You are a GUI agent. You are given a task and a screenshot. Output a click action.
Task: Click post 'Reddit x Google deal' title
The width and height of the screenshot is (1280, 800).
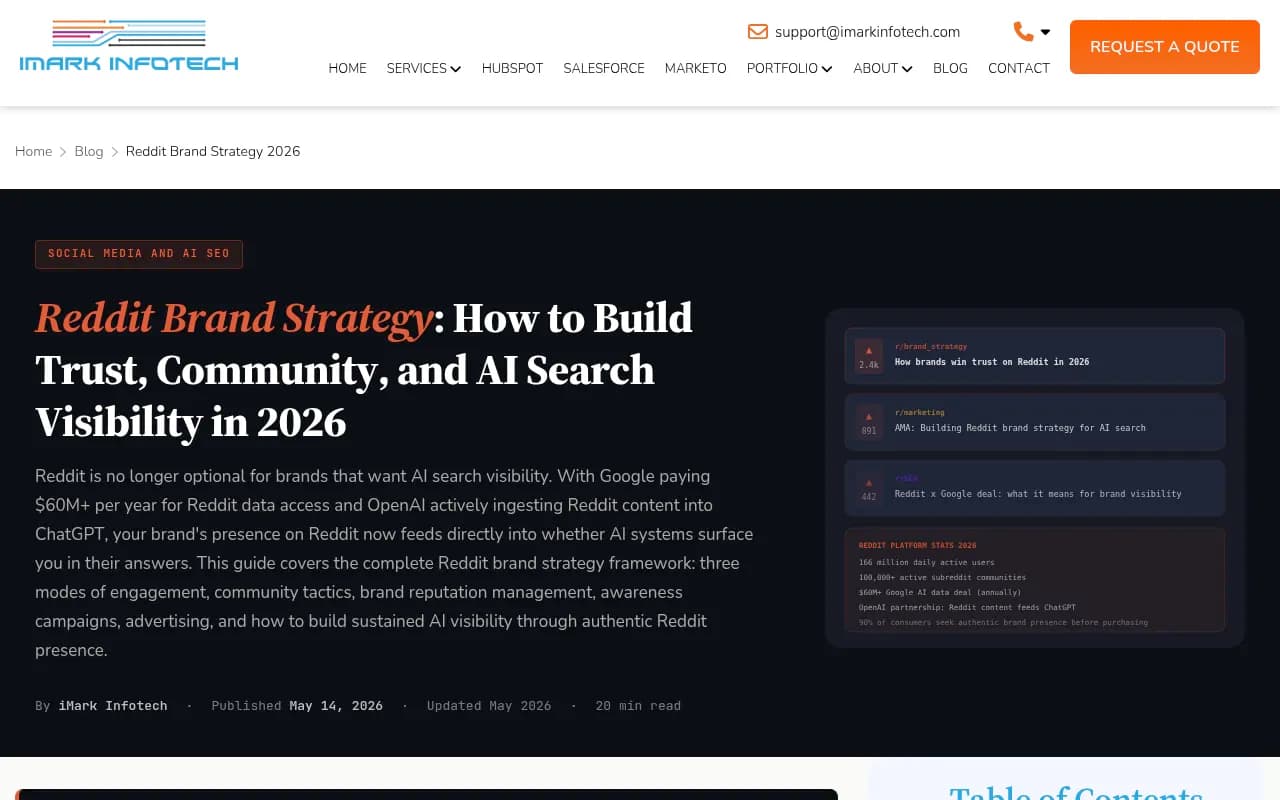(x=1038, y=494)
